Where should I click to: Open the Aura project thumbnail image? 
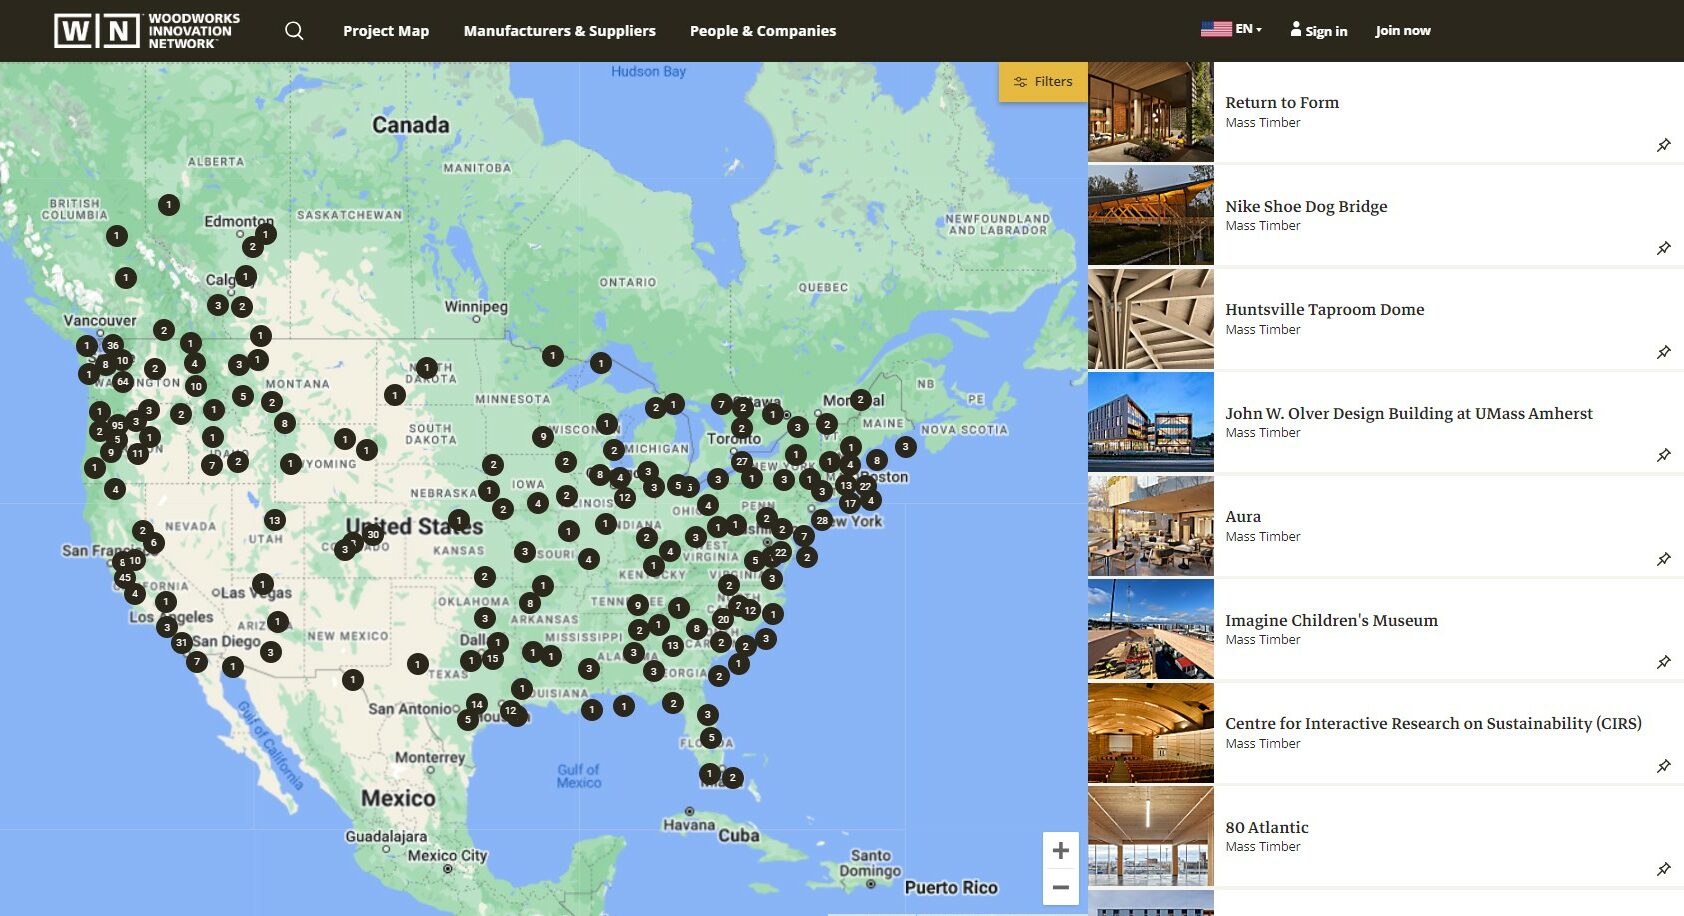[1150, 525]
